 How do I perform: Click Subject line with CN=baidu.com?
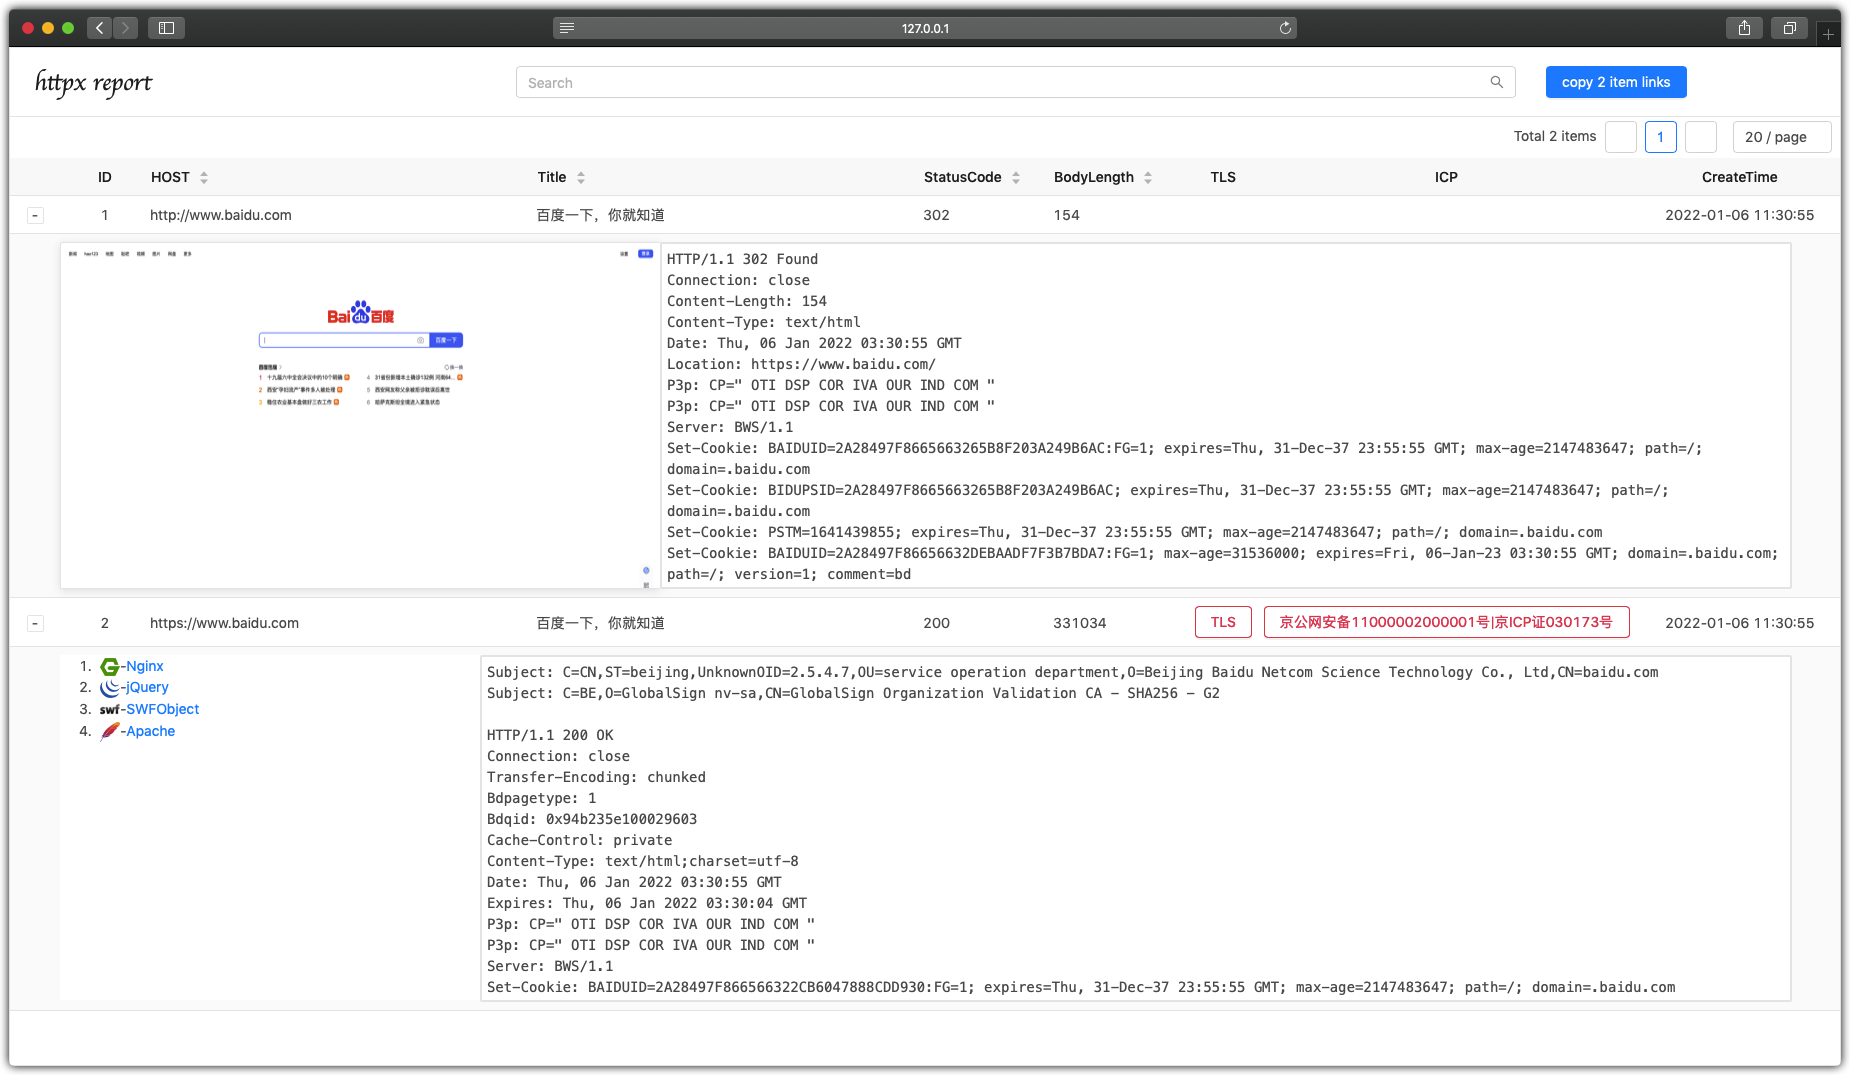[x=1072, y=672]
